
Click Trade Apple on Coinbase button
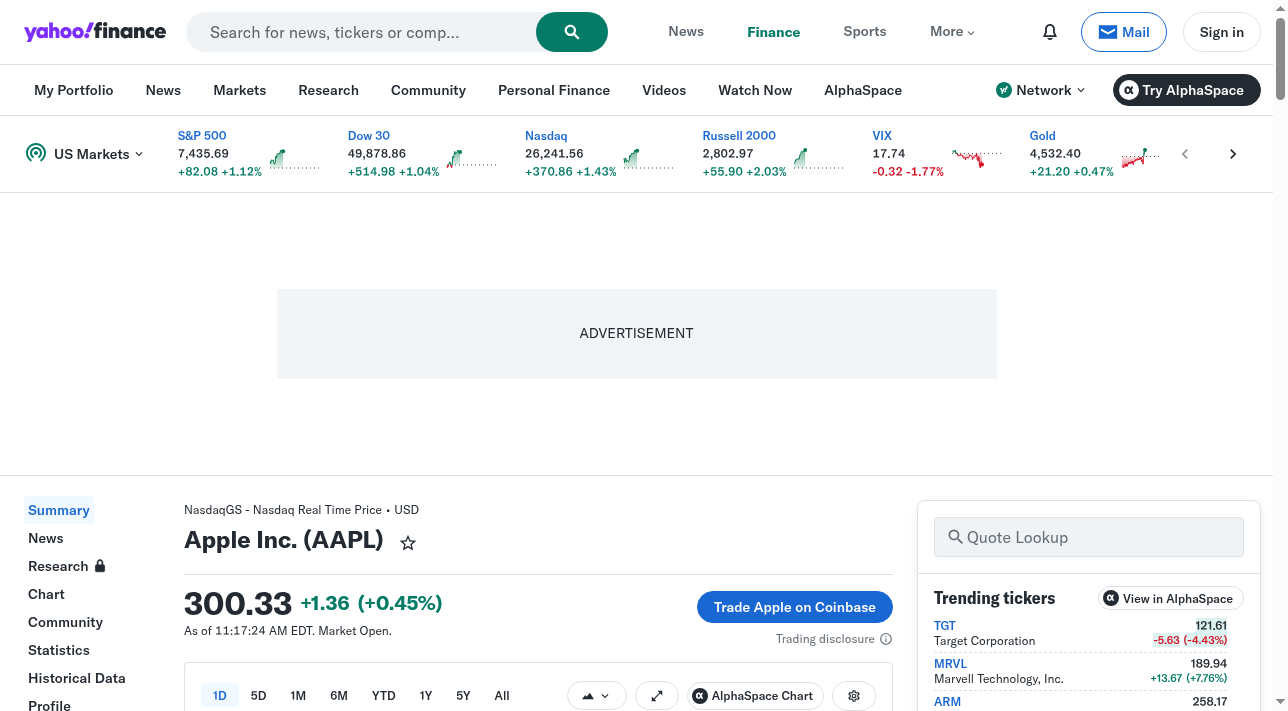coord(795,607)
